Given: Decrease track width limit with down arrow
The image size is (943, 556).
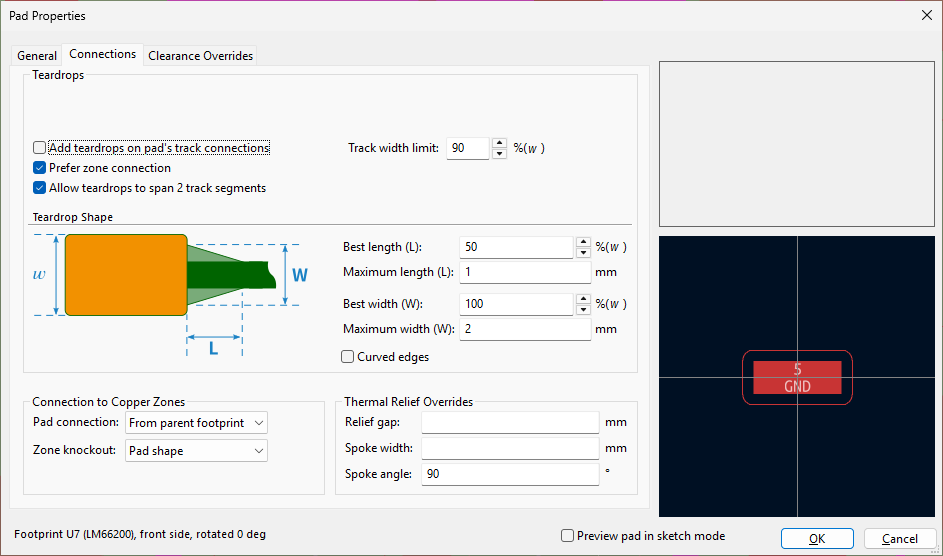Looking at the screenshot, I should click(499, 154).
